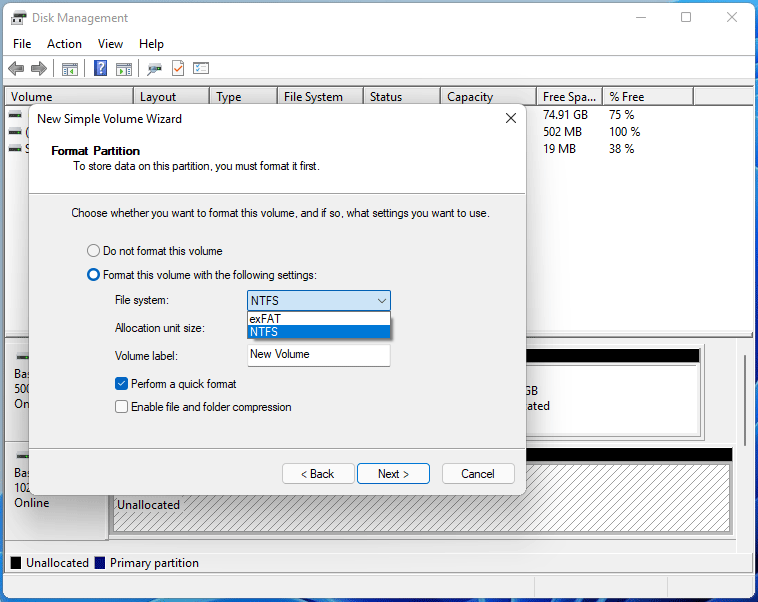The image size is (758, 602).
Task: Click the Back arrow toolbar icon
Action: coord(16,69)
